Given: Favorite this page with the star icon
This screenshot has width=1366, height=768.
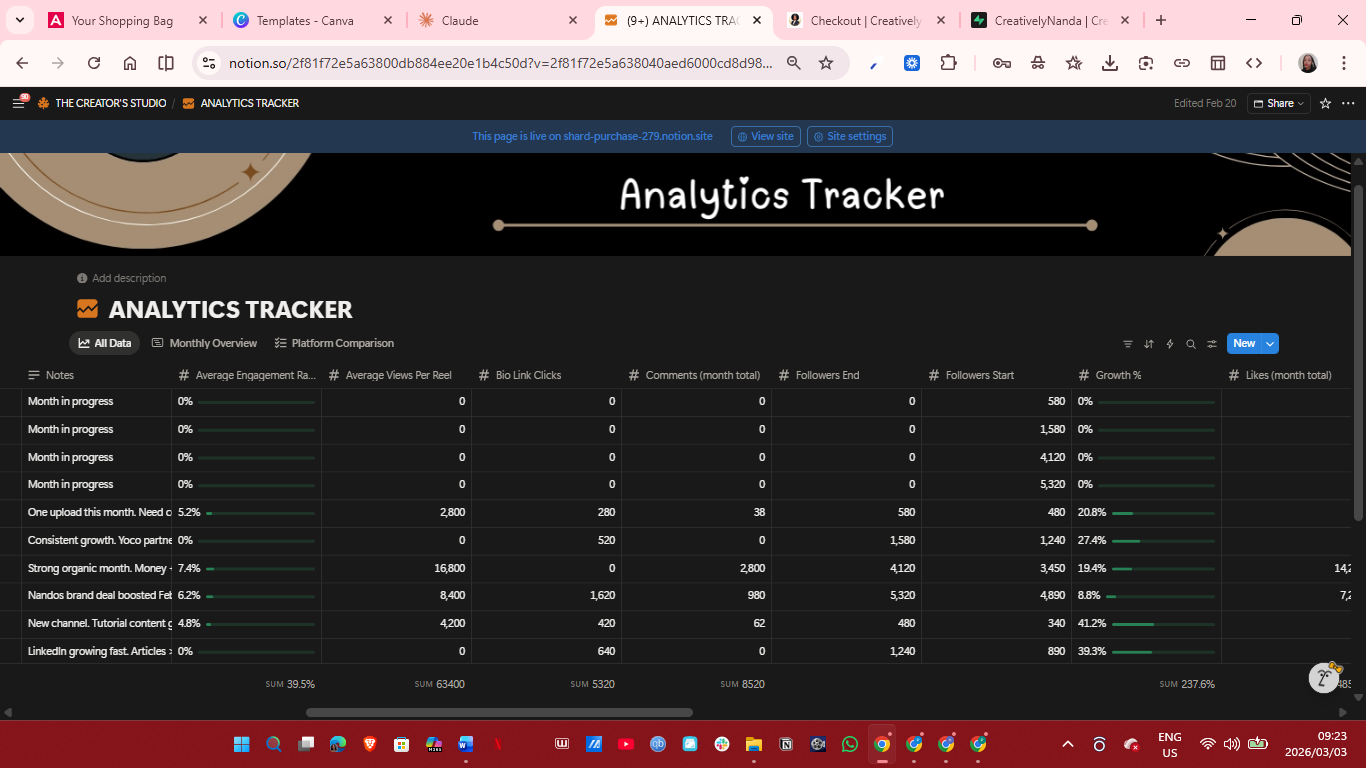Looking at the screenshot, I should (x=1325, y=103).
